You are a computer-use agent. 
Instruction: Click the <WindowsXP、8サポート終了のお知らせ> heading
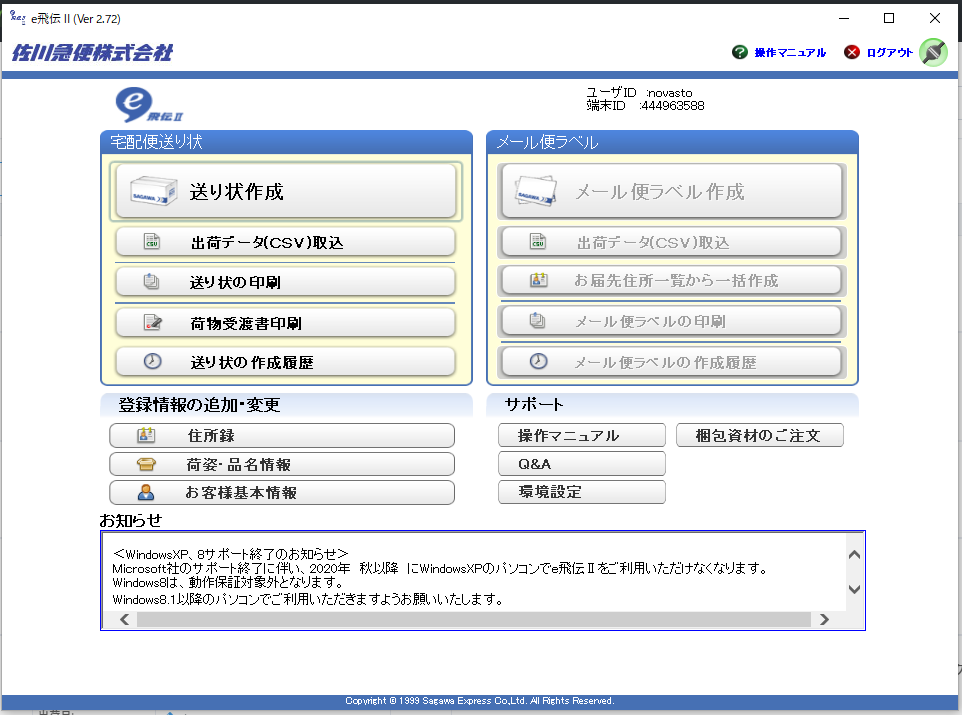[231, 554]
